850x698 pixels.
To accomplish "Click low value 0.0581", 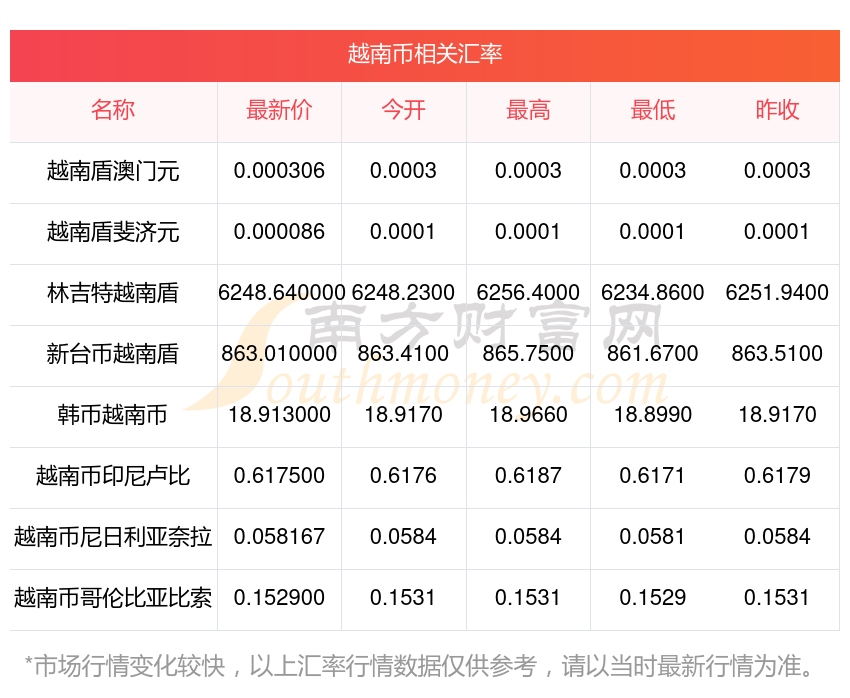I will 653,537.
